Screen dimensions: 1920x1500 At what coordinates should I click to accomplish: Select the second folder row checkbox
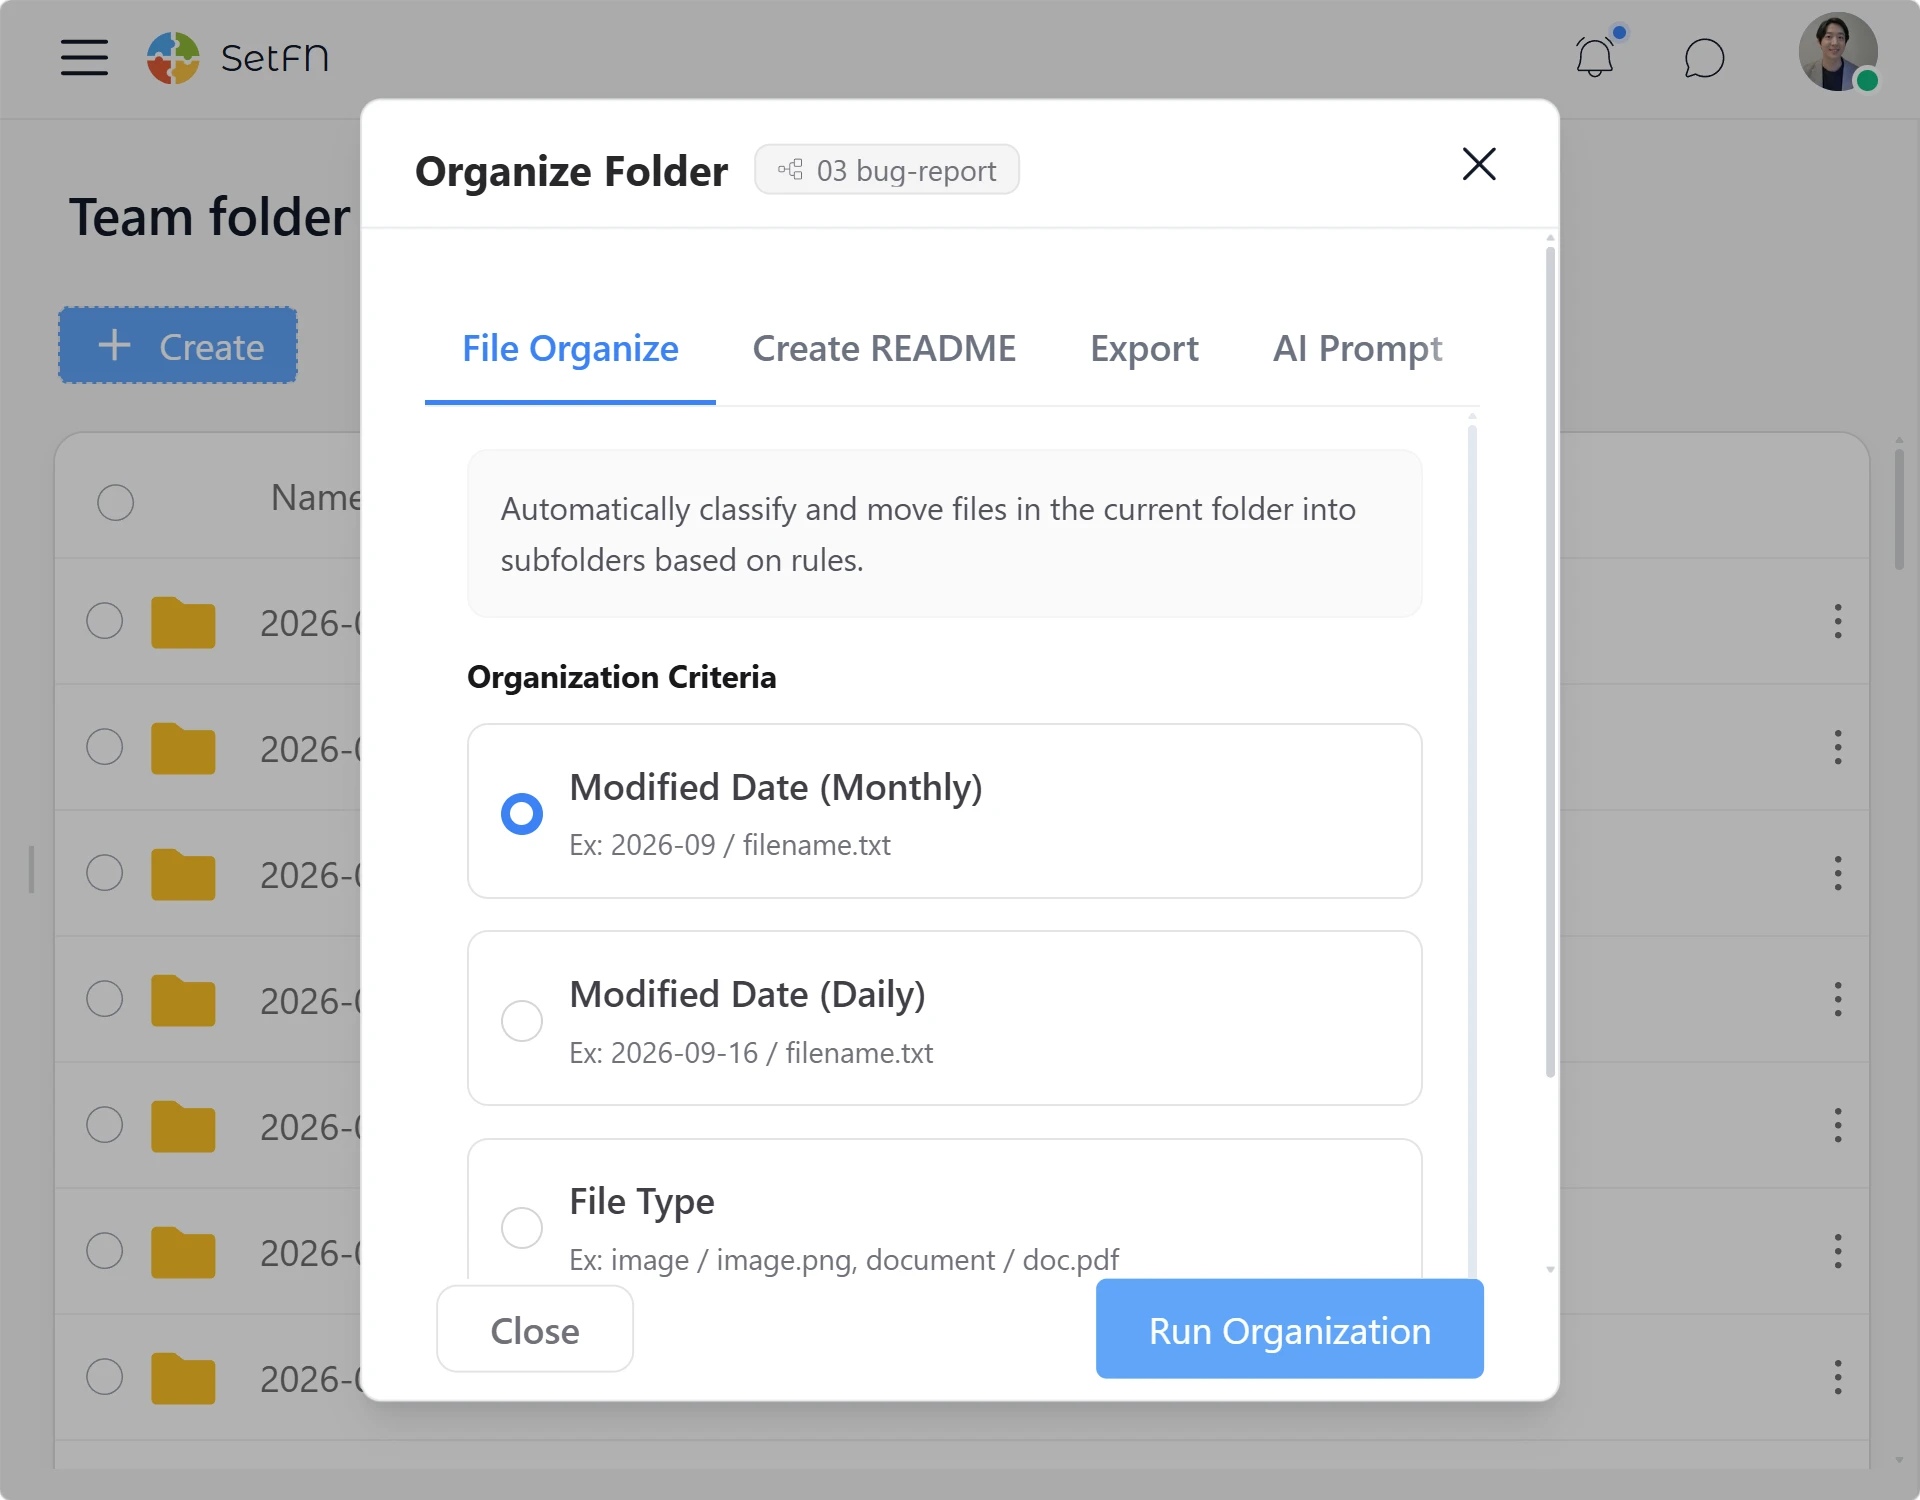pos(104,747)
